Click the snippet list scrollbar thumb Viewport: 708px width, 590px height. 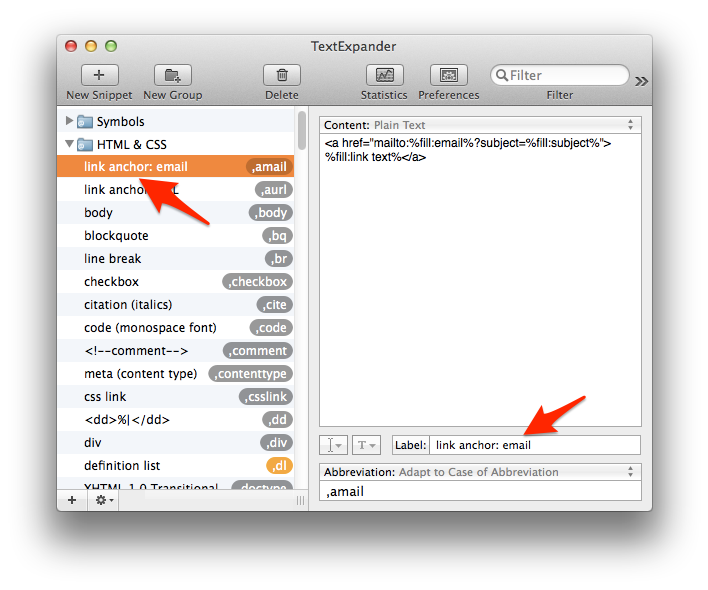[x=302, y=130]
